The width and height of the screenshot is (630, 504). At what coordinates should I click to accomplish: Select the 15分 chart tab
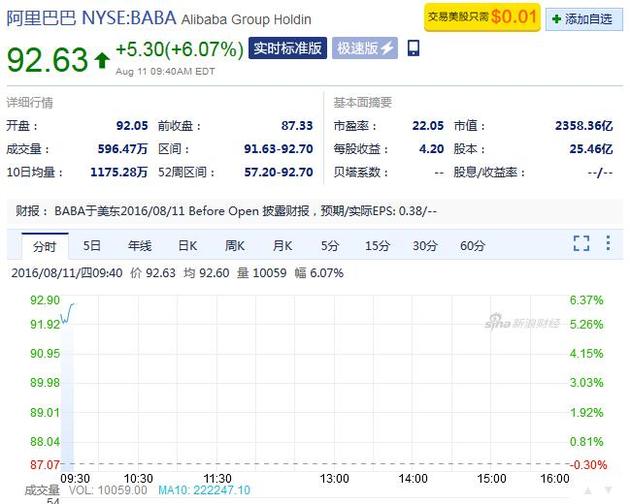[x=377, y=245]
